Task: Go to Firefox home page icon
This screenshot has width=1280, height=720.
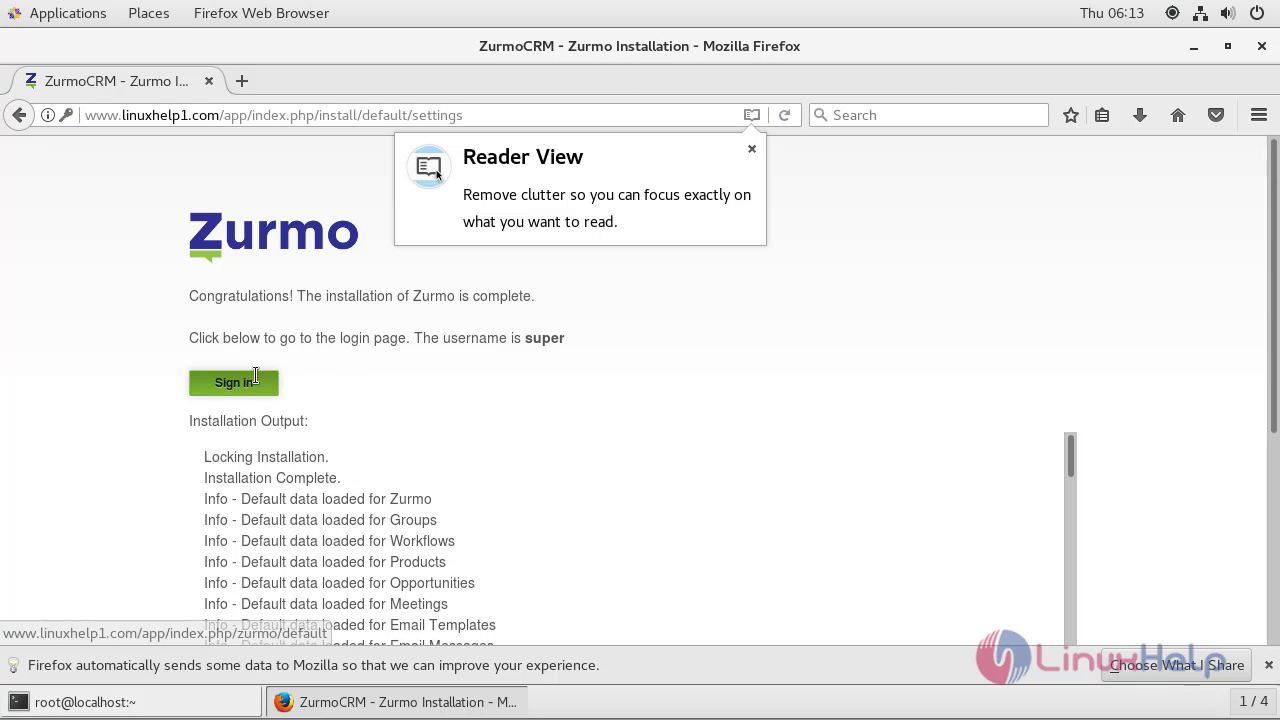Action: (x=1178, y=115)
